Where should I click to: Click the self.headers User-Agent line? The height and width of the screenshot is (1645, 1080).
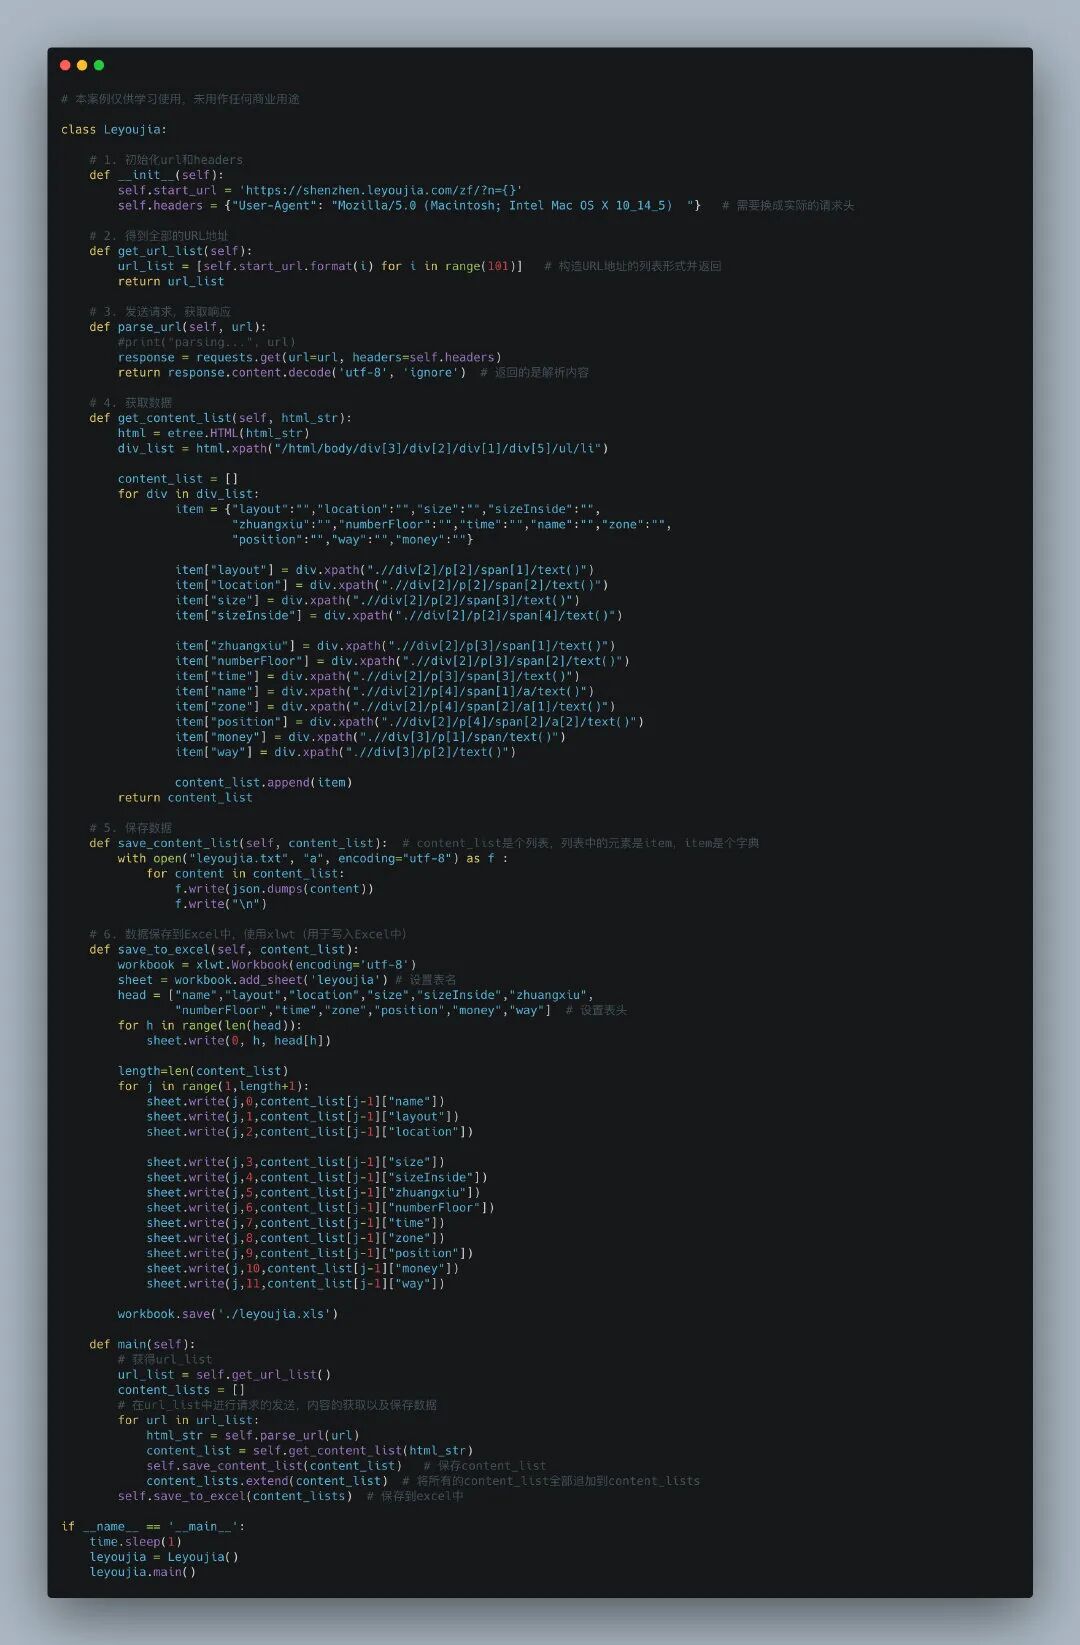(486, 205)
